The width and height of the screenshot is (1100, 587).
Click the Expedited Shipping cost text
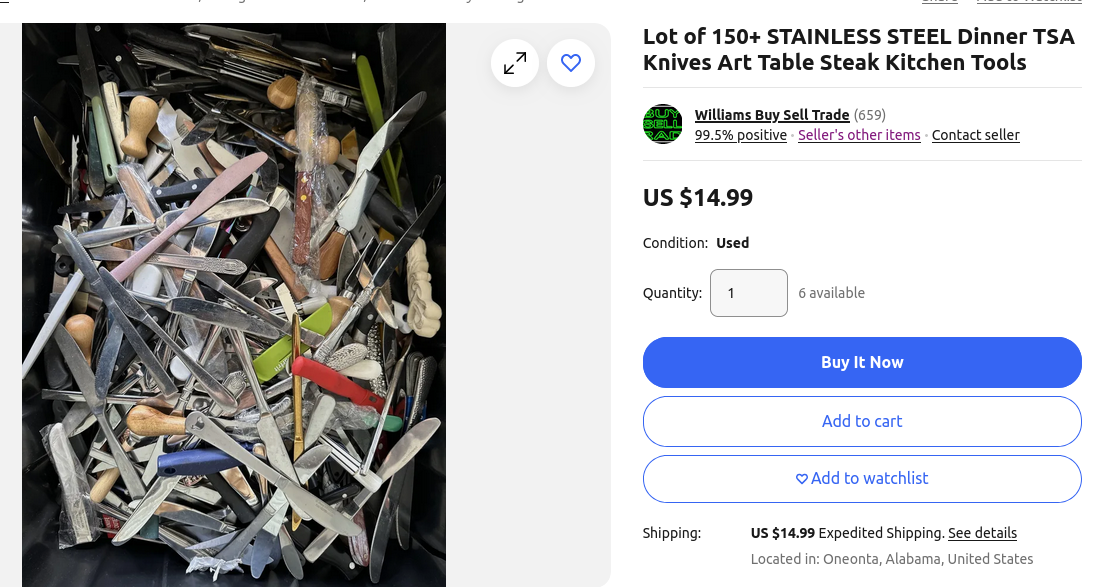pyautogui.click(x=847, y=533)
